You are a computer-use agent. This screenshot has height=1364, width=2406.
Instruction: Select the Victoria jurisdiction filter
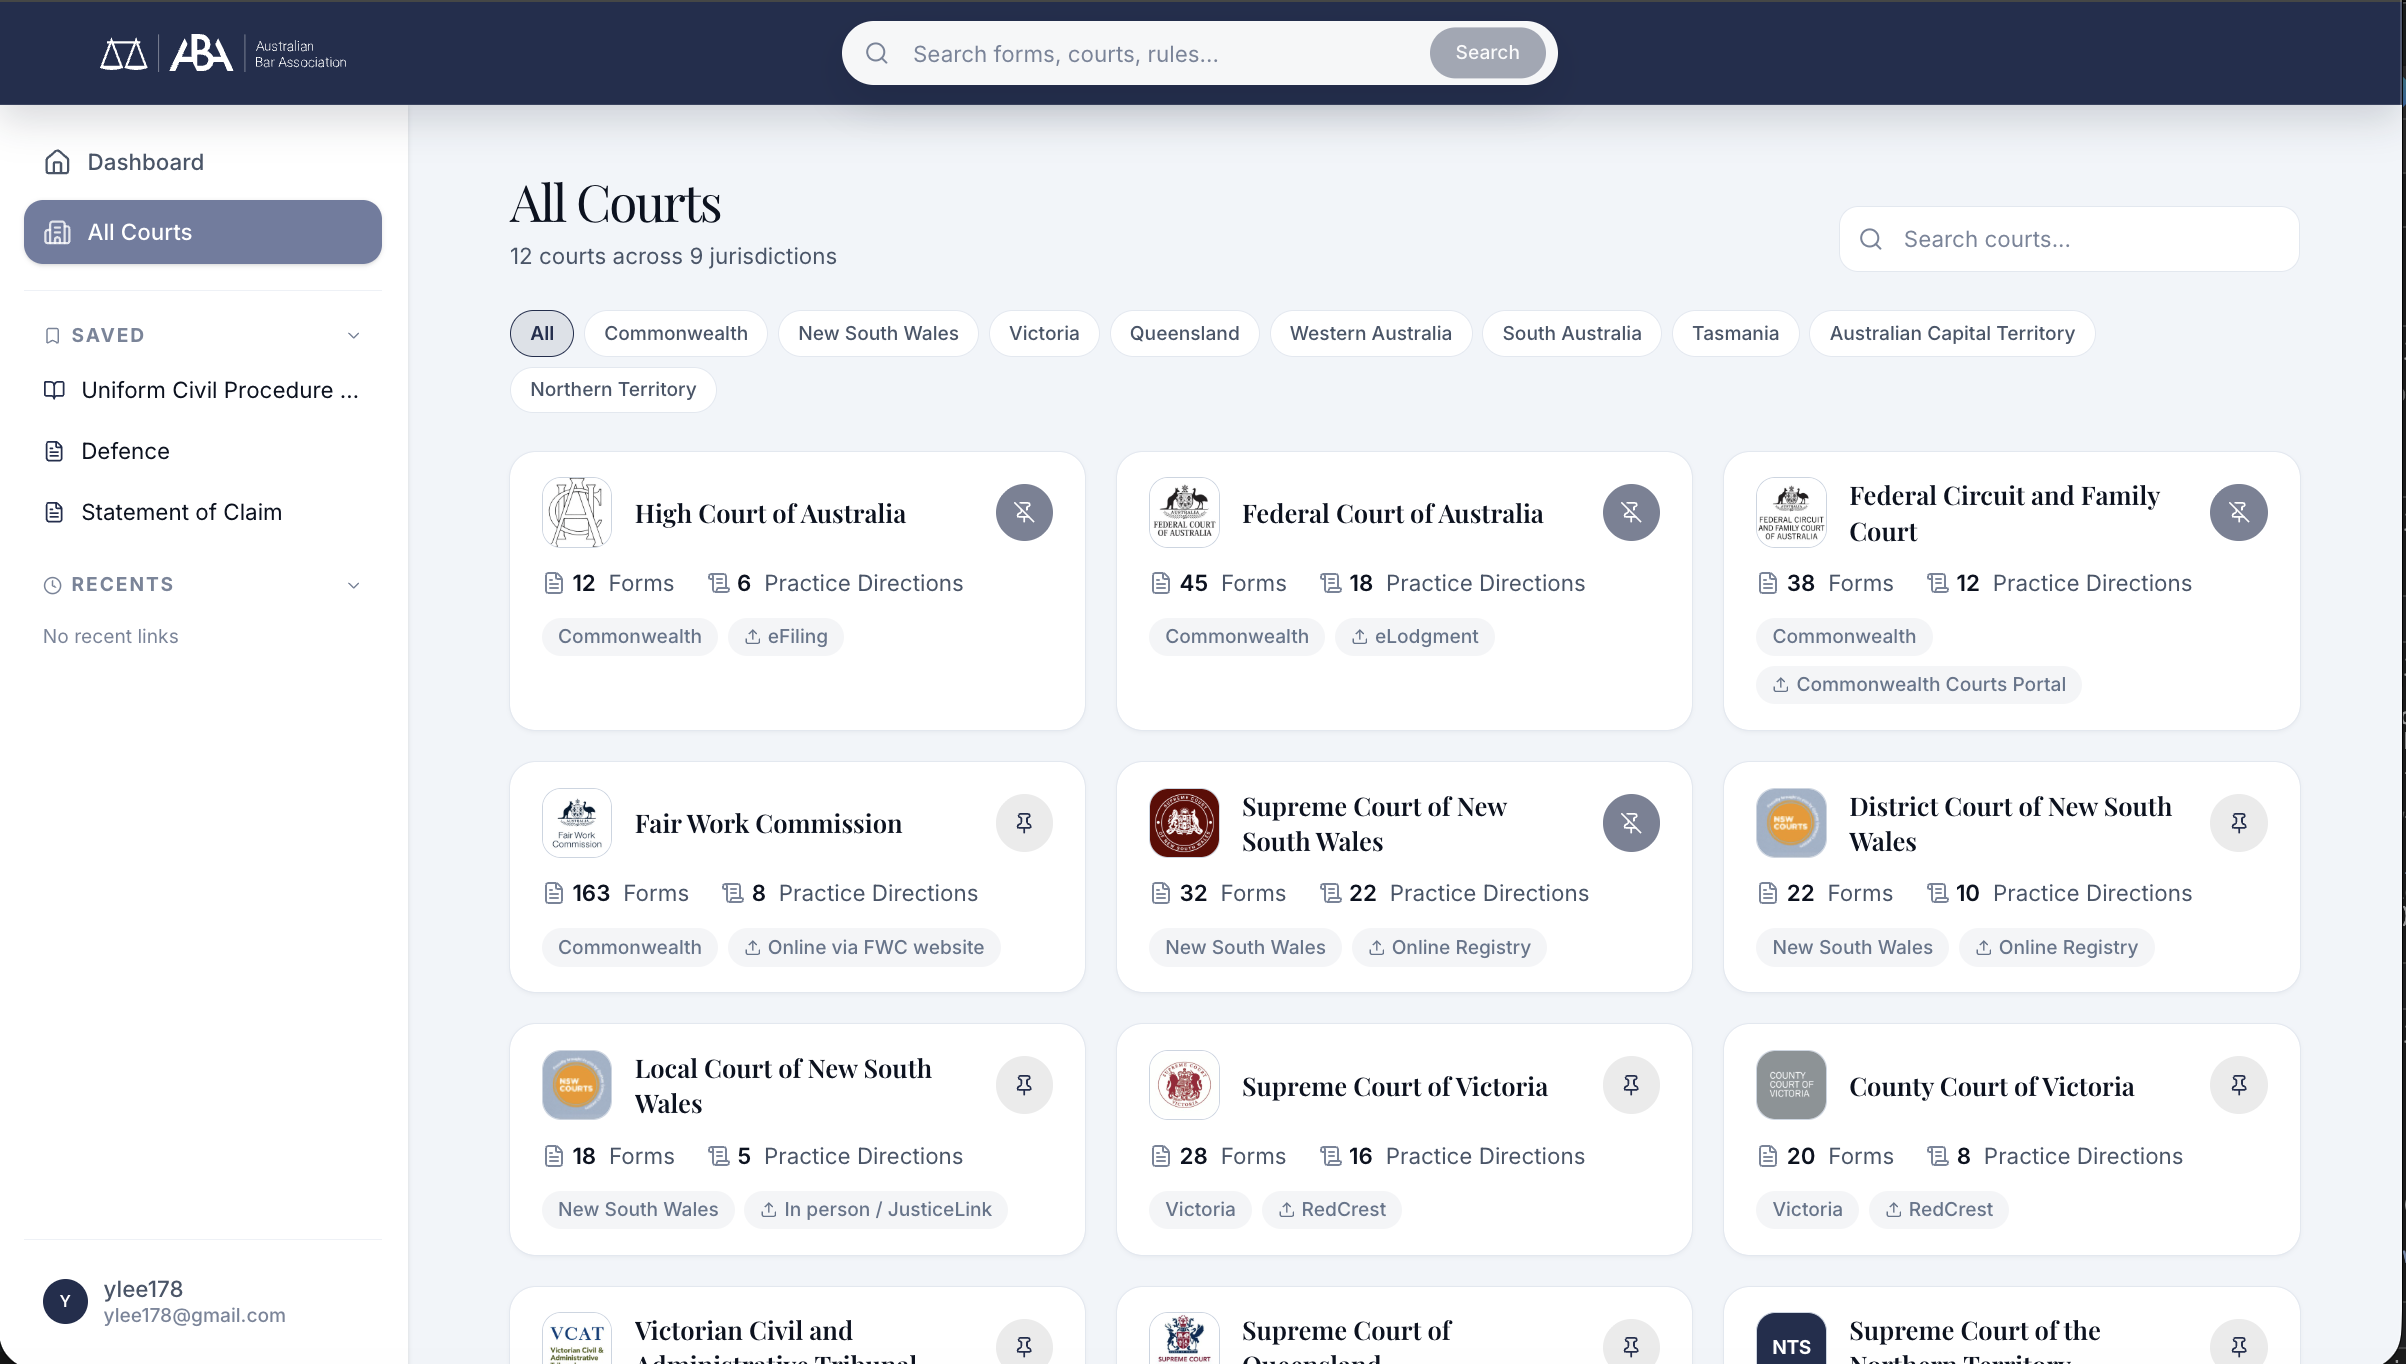tap(1043, 333)
